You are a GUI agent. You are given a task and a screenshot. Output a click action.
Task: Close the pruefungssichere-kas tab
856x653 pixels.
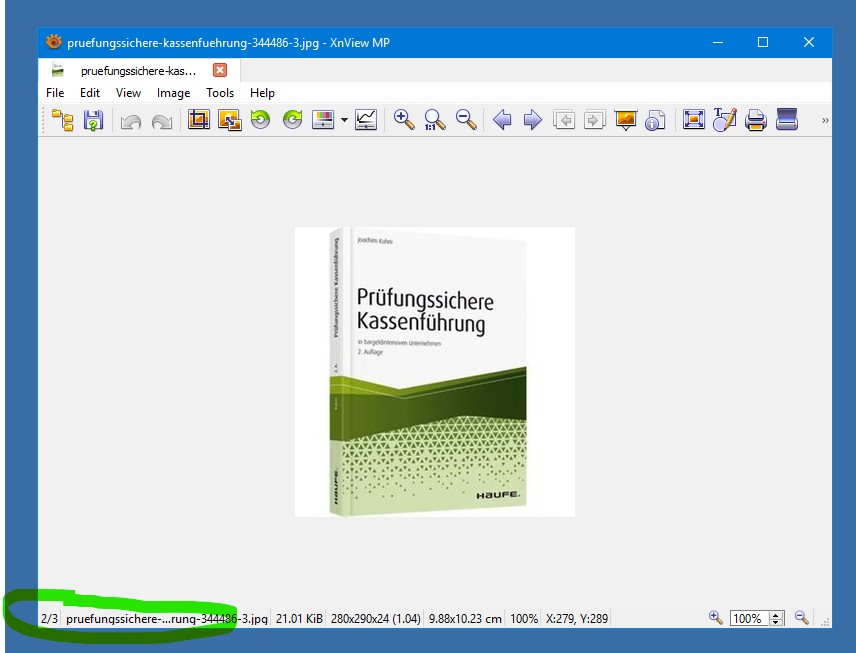[220, 70]
